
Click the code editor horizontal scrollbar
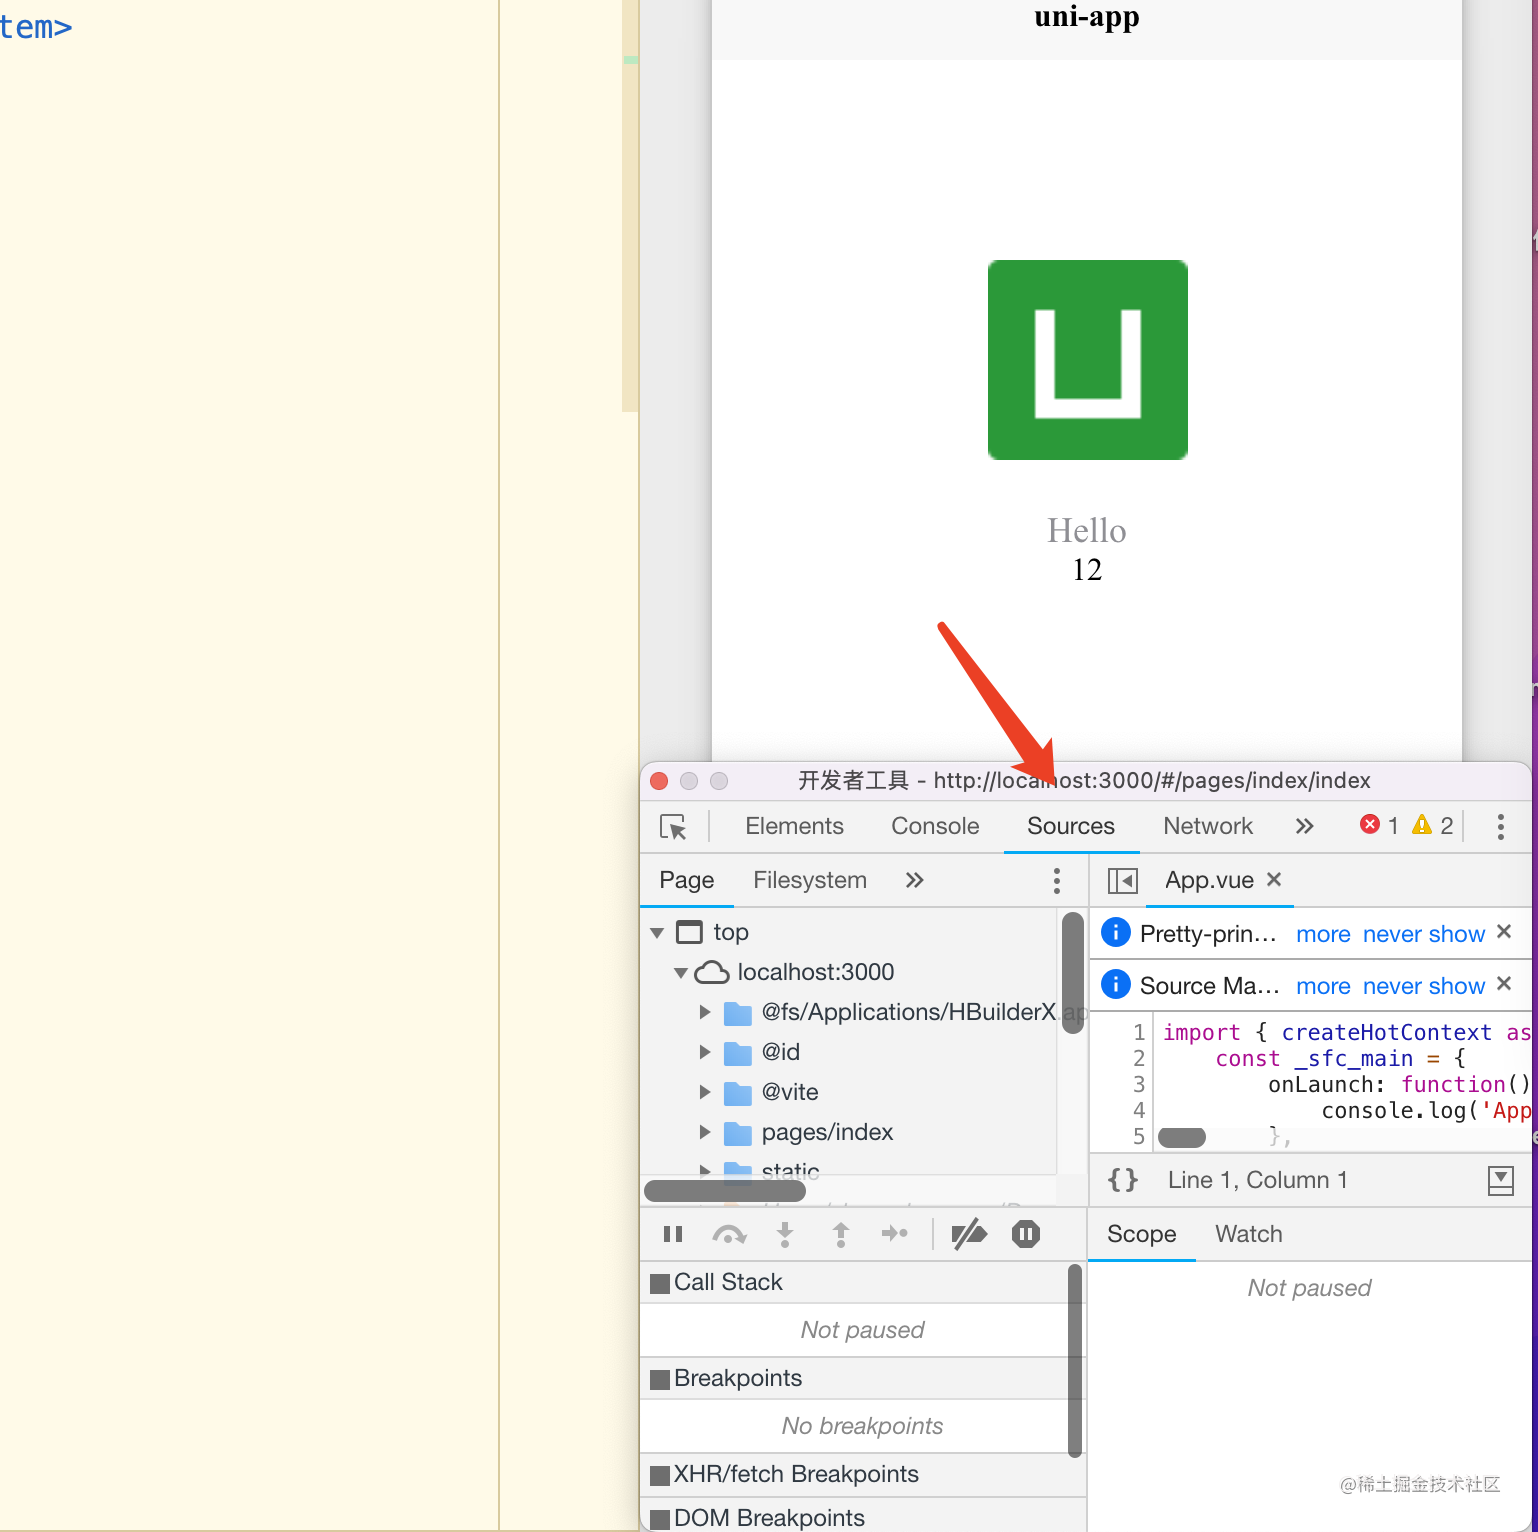[x=1182, y=1137]
